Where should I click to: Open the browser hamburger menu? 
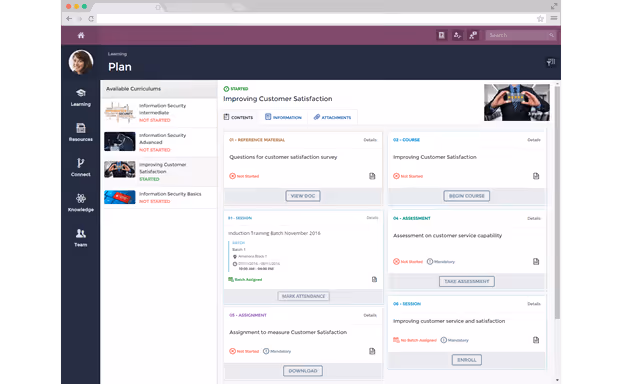point(554,18)
